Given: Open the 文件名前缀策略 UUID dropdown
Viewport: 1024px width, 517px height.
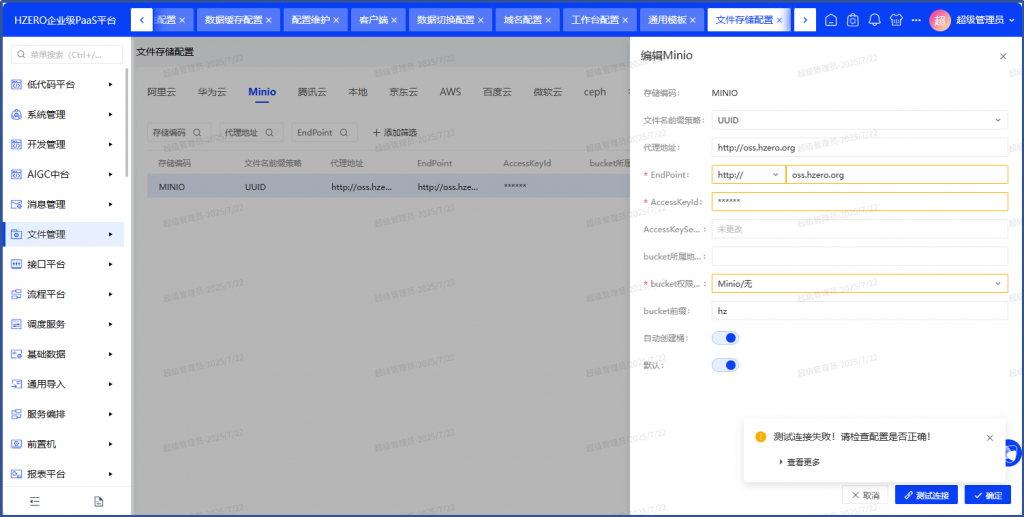Looking at the screenshot, I should [859, 120].
